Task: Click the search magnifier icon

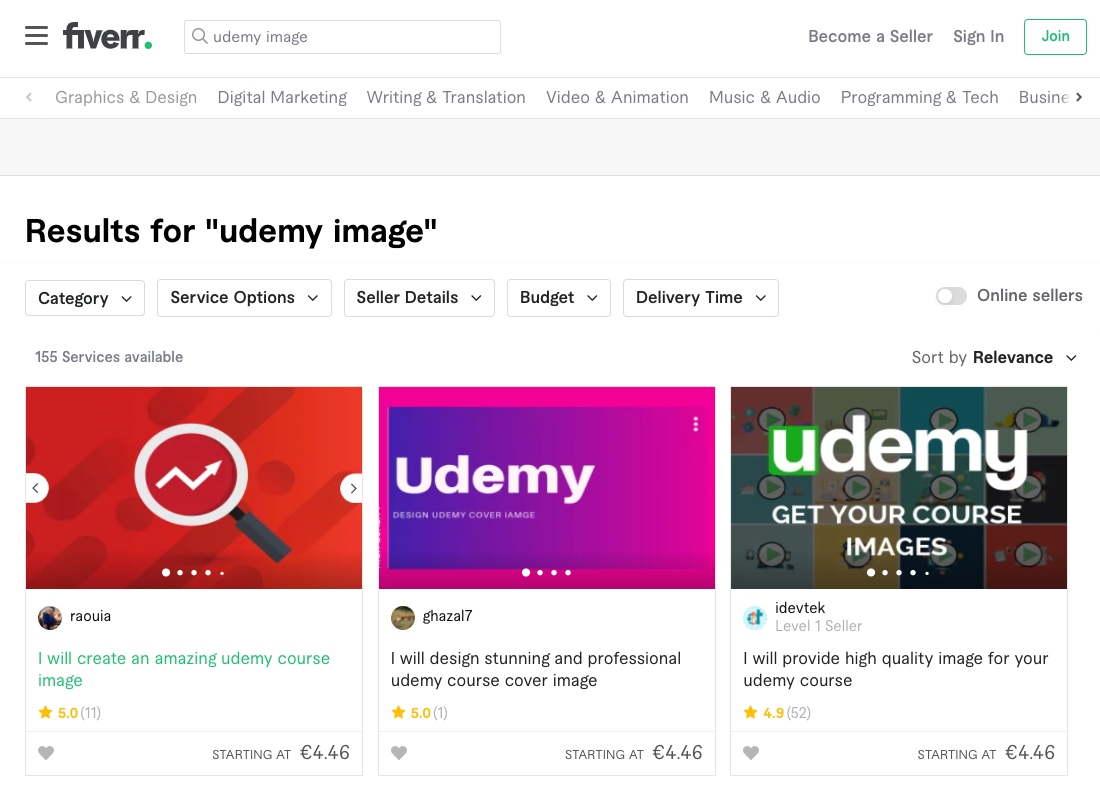Action: pyautogui.click(x=200, y=36)
